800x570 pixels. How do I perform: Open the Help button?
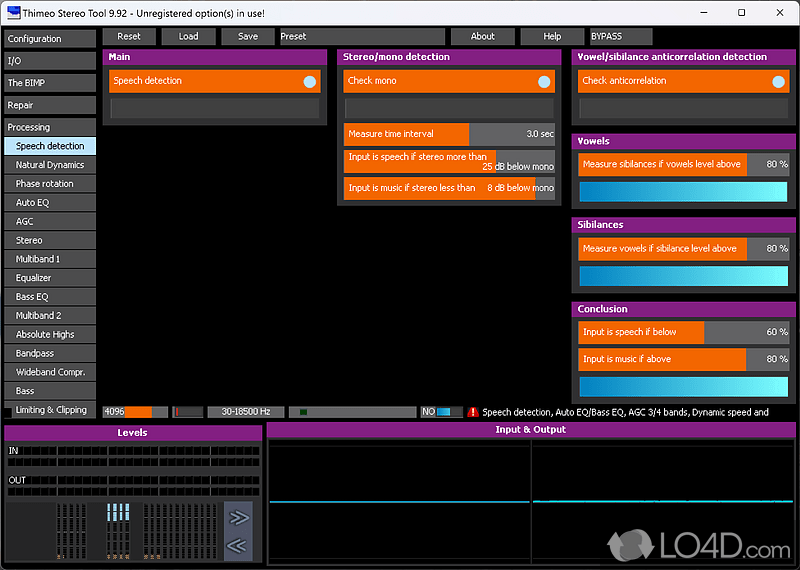point(552,36)
